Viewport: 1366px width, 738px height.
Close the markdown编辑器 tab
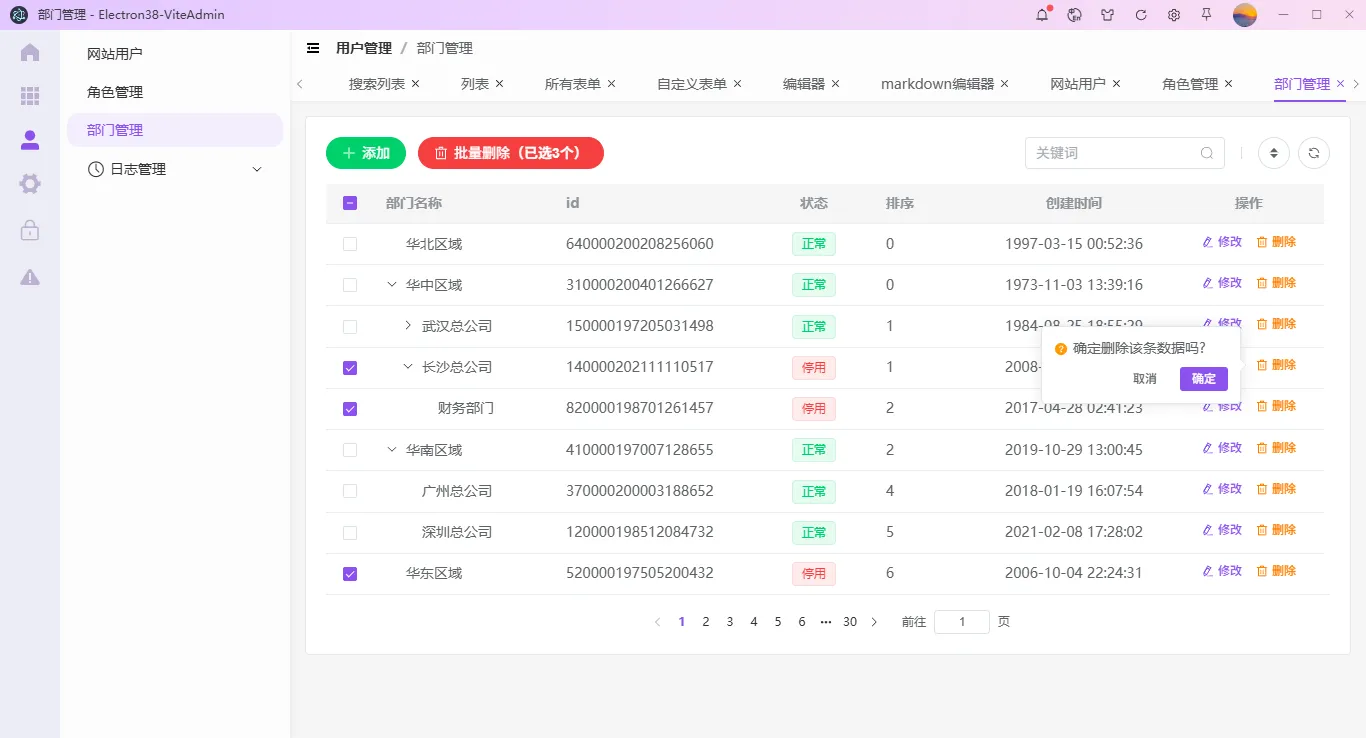tap(1005, 84)
